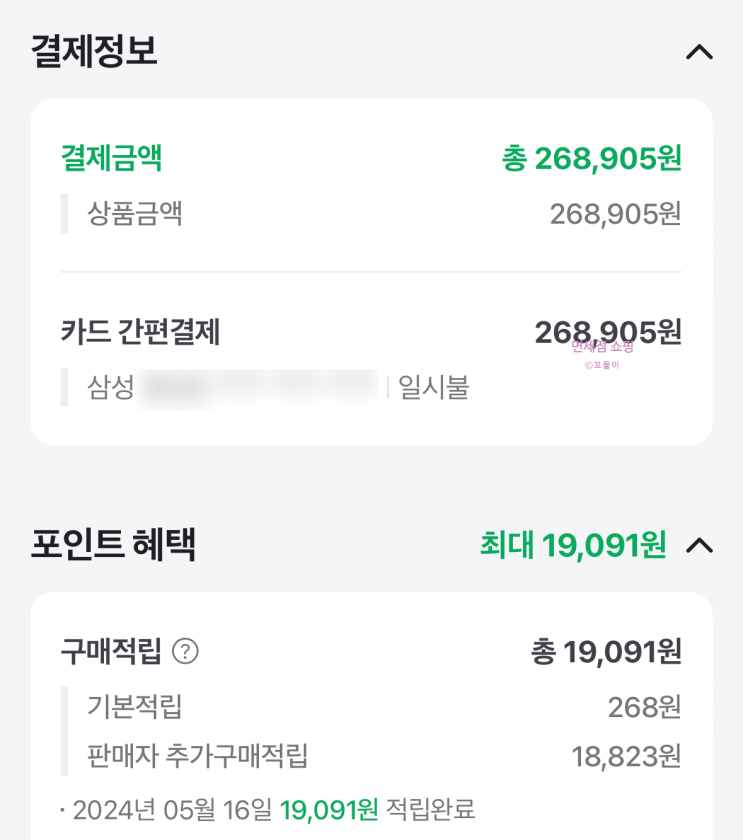Tap the 판매자 추가구매적립 label

197,756
